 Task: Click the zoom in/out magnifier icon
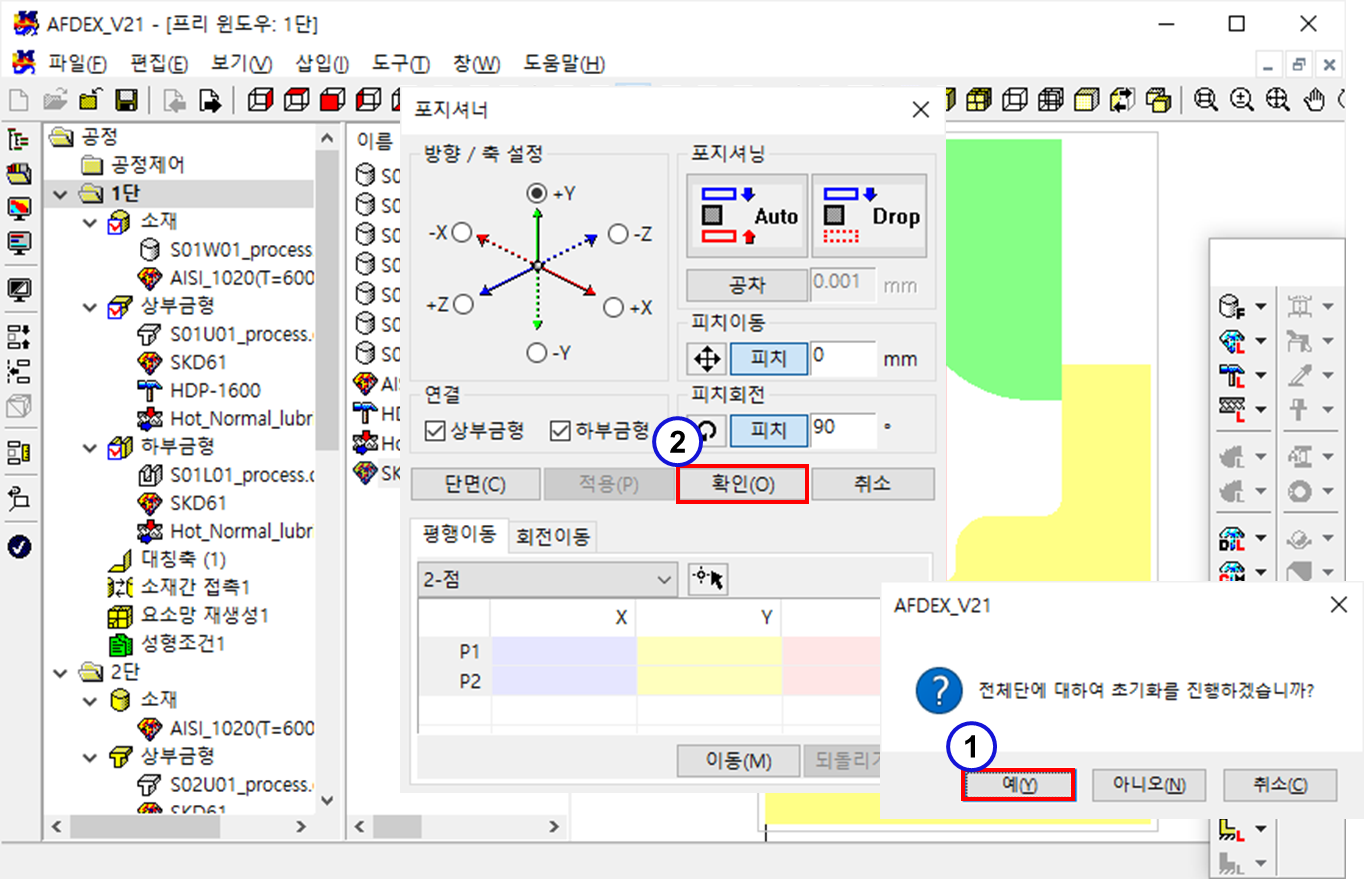point(1242,99)
